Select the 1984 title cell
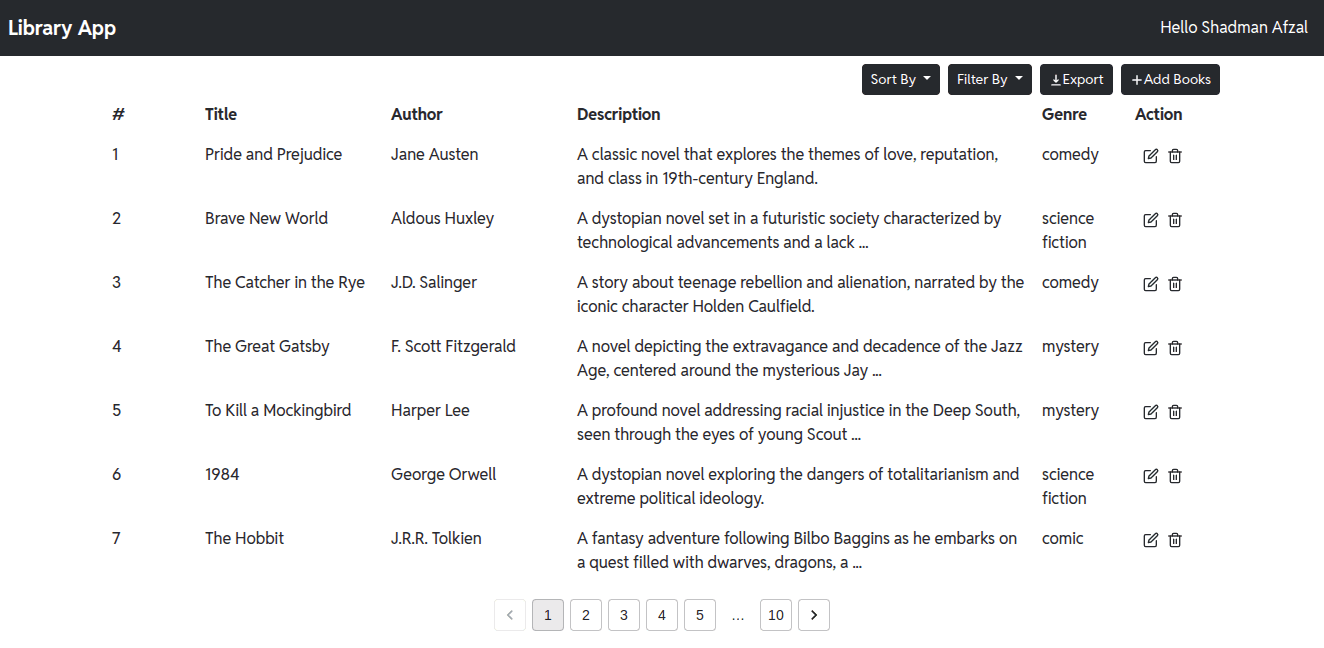1324x648 pixels. (x=222, y=474)
